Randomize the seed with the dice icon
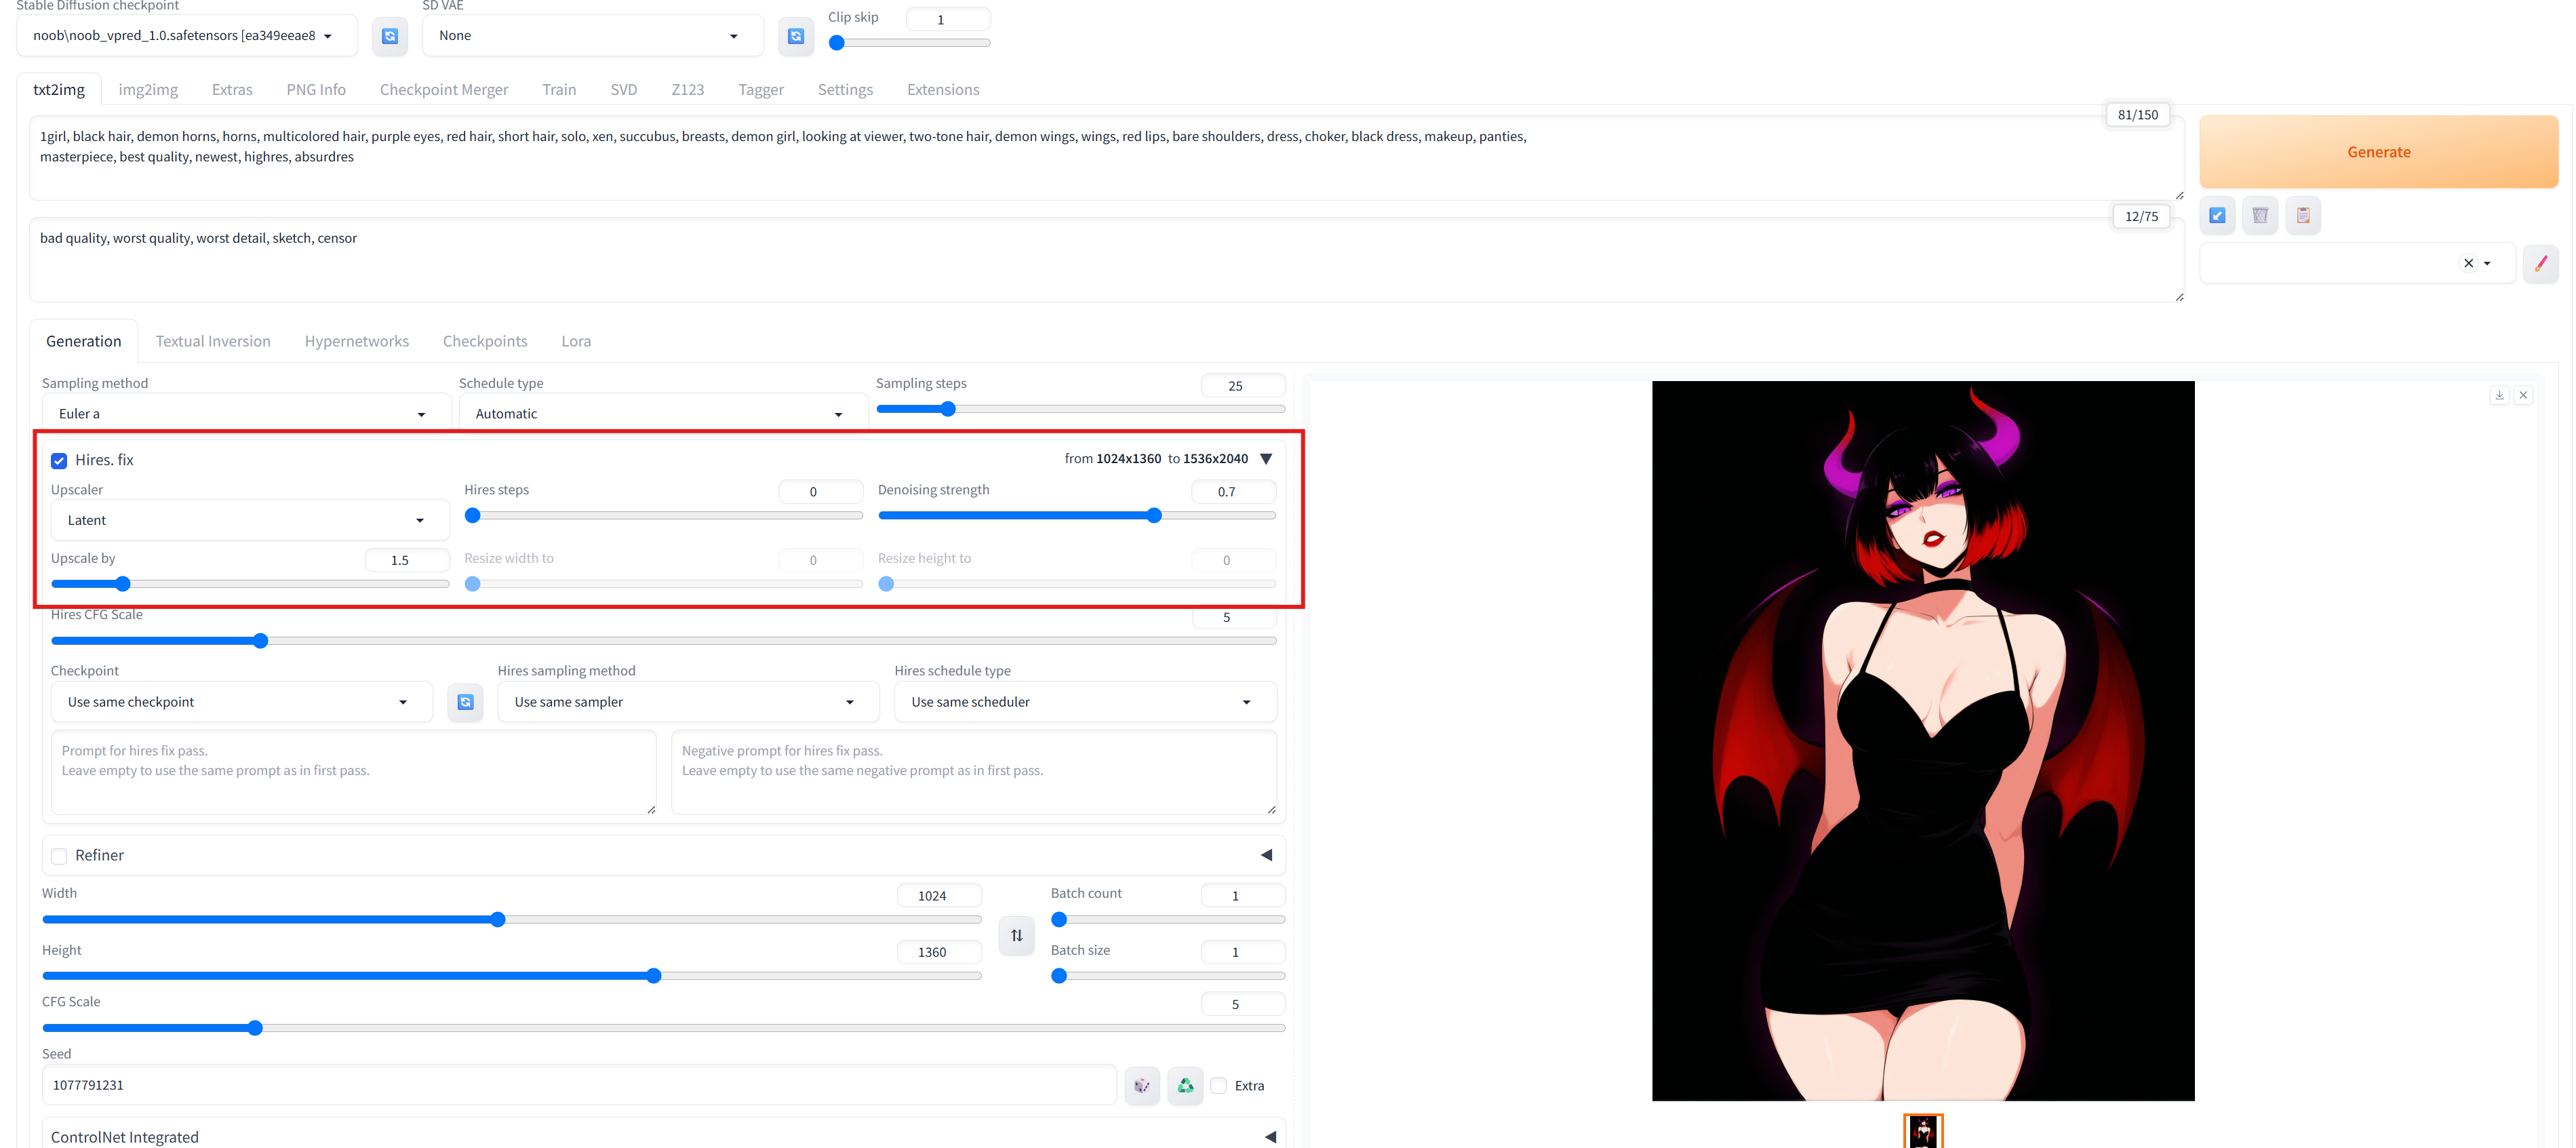 (1141, 1085)
